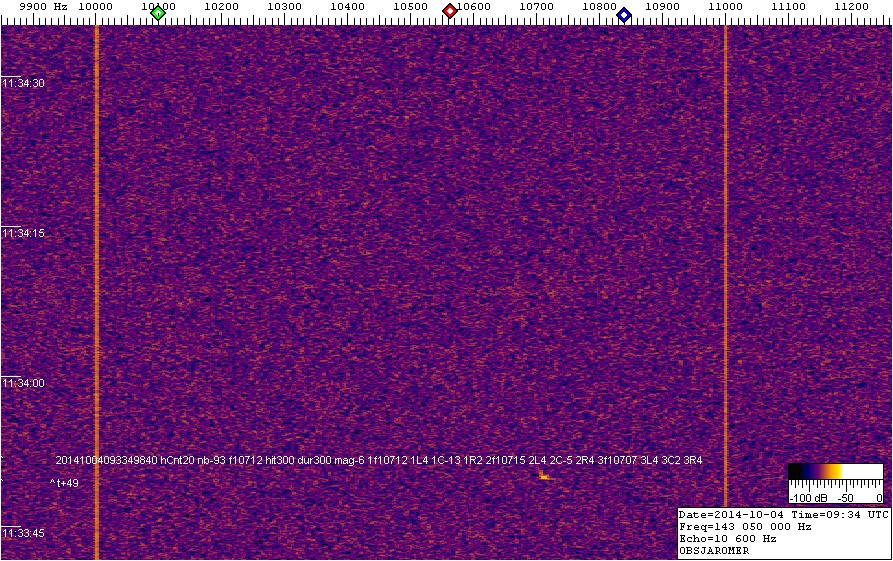Click the dB color scale gradient bar
This screenshot has height=561, width=893.
point(833,471)
